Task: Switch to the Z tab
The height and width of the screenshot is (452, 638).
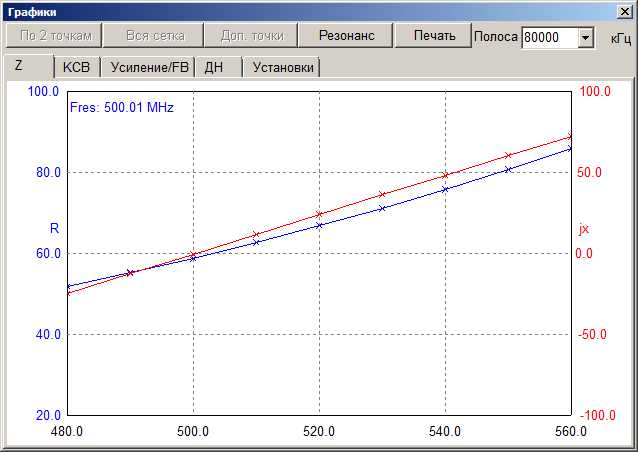Action: pos(19,66)
